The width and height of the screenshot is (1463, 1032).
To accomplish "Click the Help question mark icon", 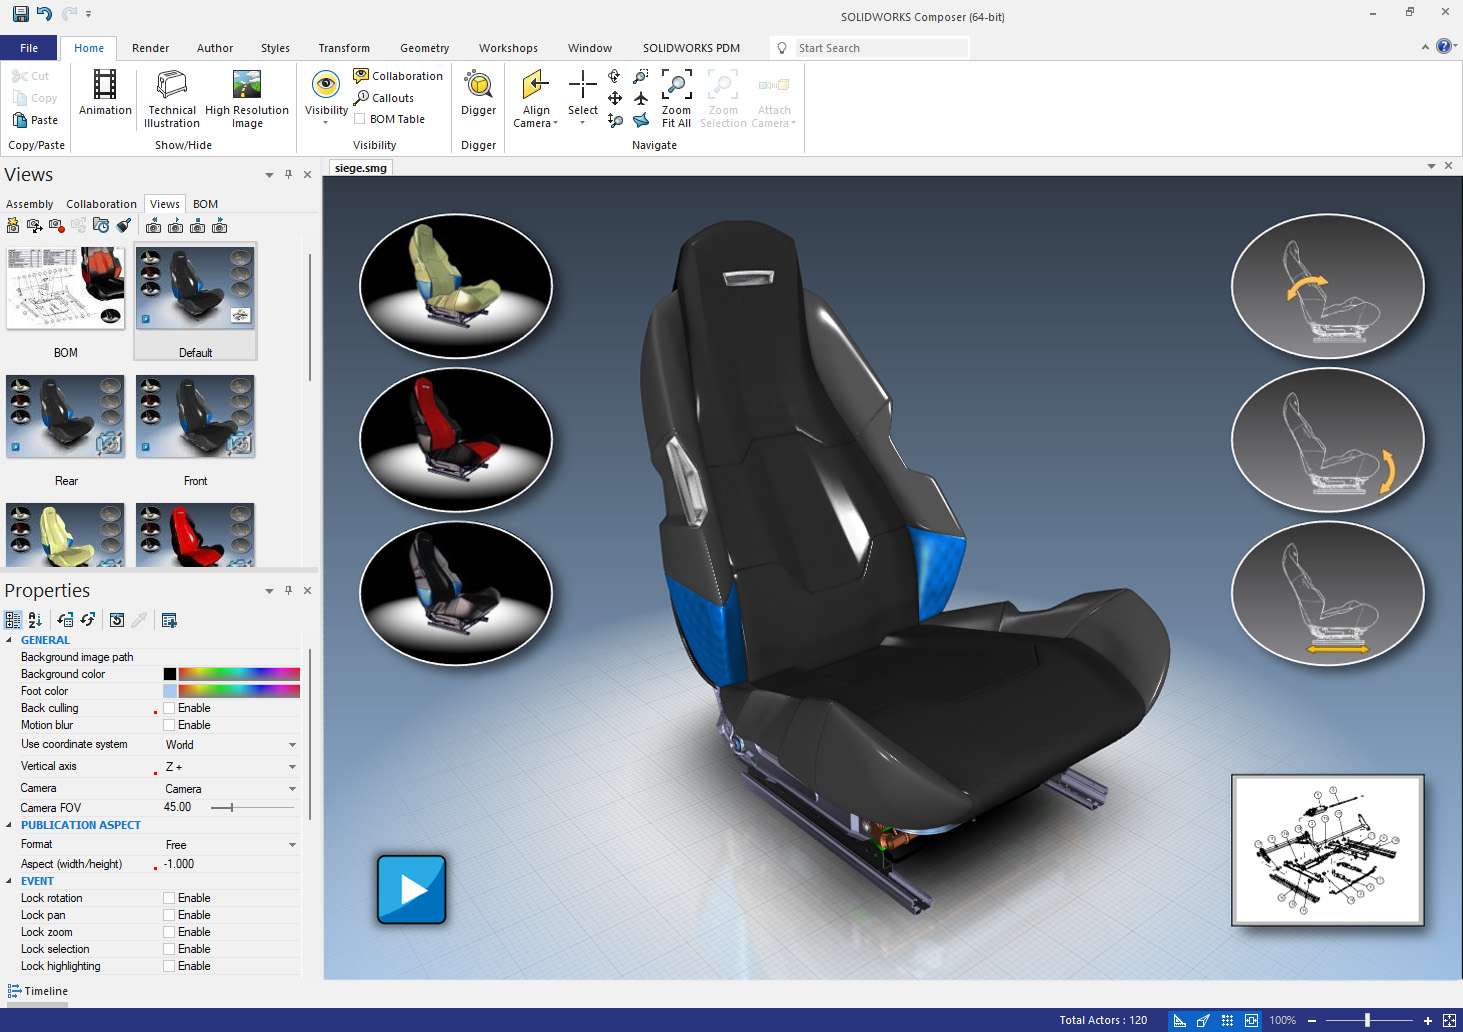I will [1443, 46].
